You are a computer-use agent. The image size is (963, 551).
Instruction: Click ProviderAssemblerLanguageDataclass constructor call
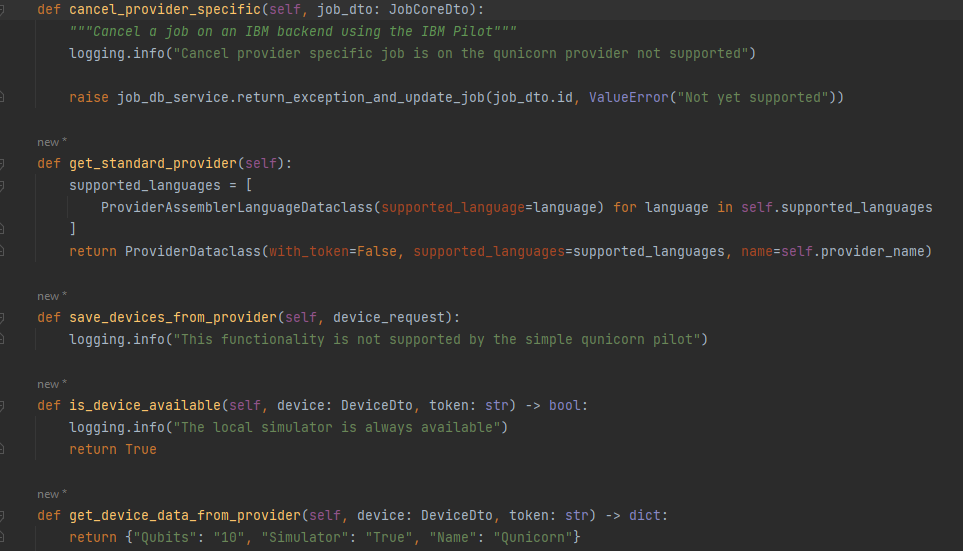click(x=236, y=208)
